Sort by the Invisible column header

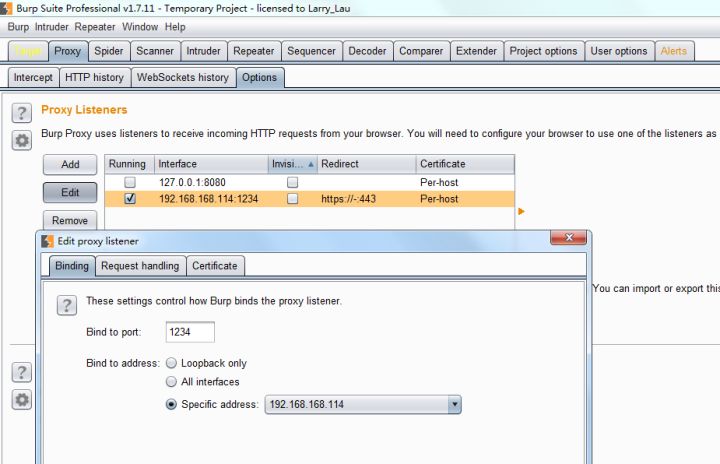click(x=292, y=164)
